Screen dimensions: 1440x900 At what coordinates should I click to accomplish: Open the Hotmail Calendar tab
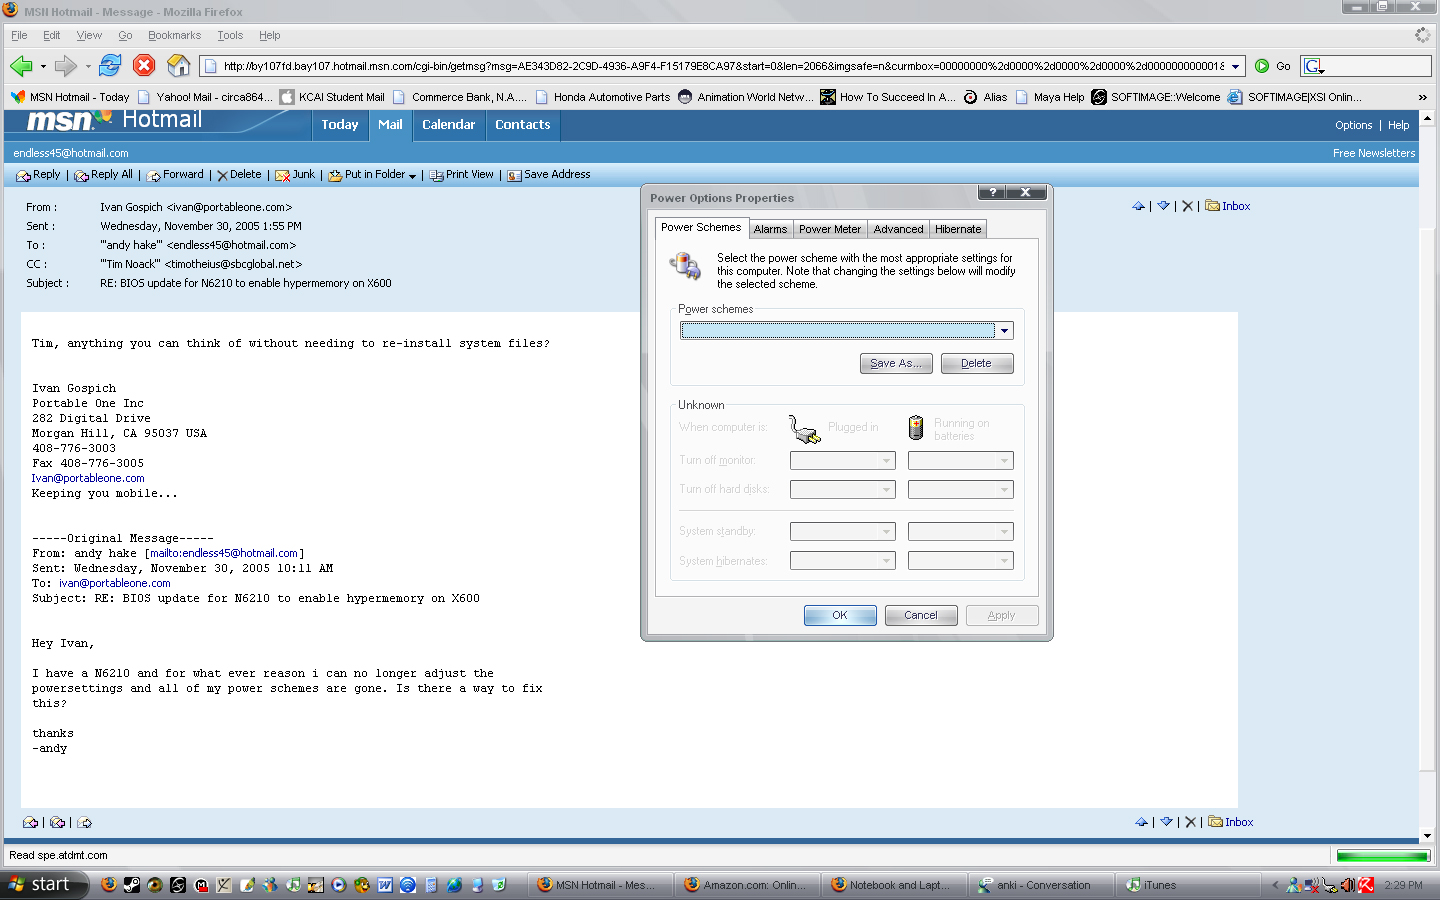click(x=448, y=125)
